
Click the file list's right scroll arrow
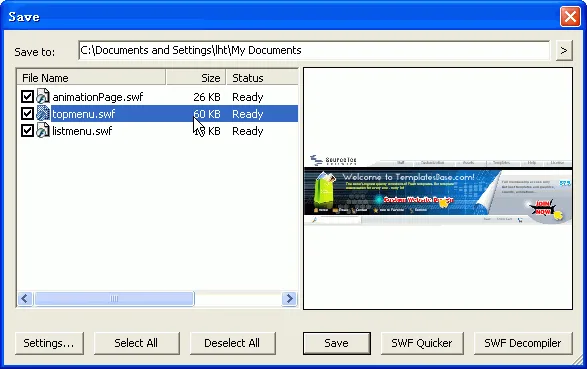(289, 299)
